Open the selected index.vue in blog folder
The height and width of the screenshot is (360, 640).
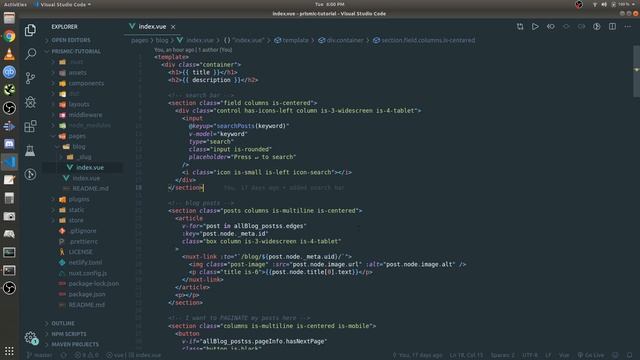point(90,167)
